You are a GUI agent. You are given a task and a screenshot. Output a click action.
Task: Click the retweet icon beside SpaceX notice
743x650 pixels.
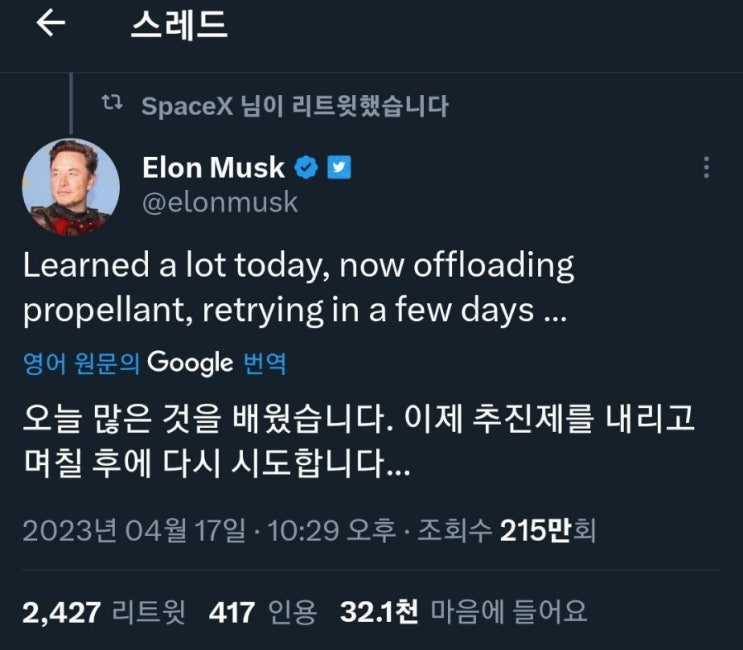(115, 104)
